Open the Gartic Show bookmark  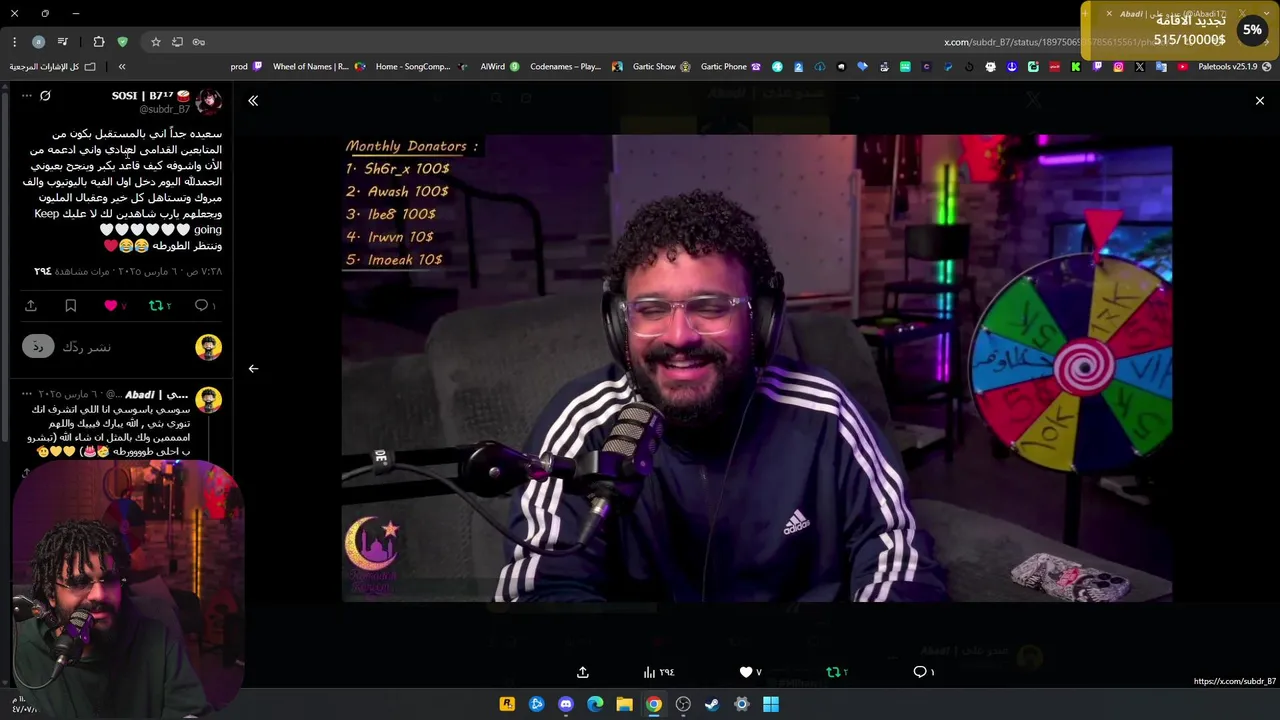pyautogui.click(x=661, y=67)
